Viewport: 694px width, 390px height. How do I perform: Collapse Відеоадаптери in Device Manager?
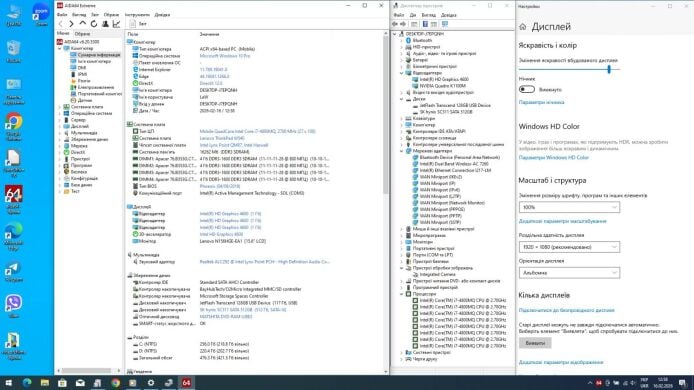pos(402,73)
